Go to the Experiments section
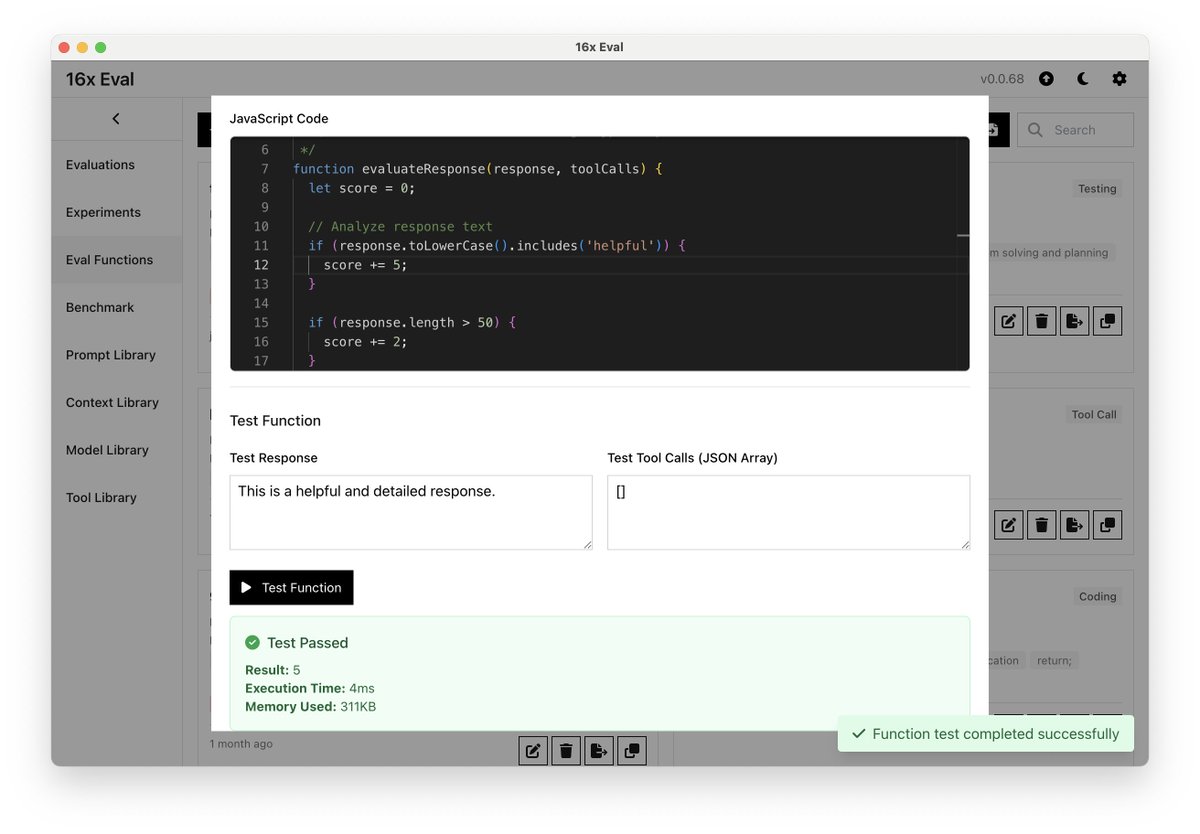 [103, 212]
